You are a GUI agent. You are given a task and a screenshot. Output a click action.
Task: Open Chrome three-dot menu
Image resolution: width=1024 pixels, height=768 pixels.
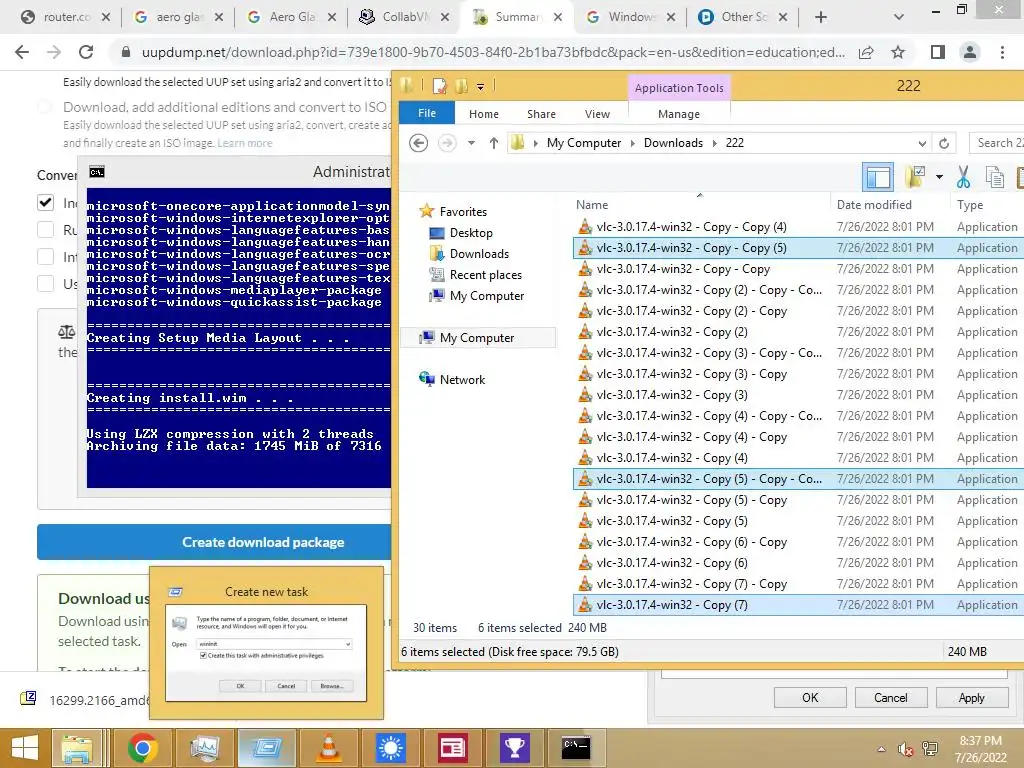pos(1002,52)
